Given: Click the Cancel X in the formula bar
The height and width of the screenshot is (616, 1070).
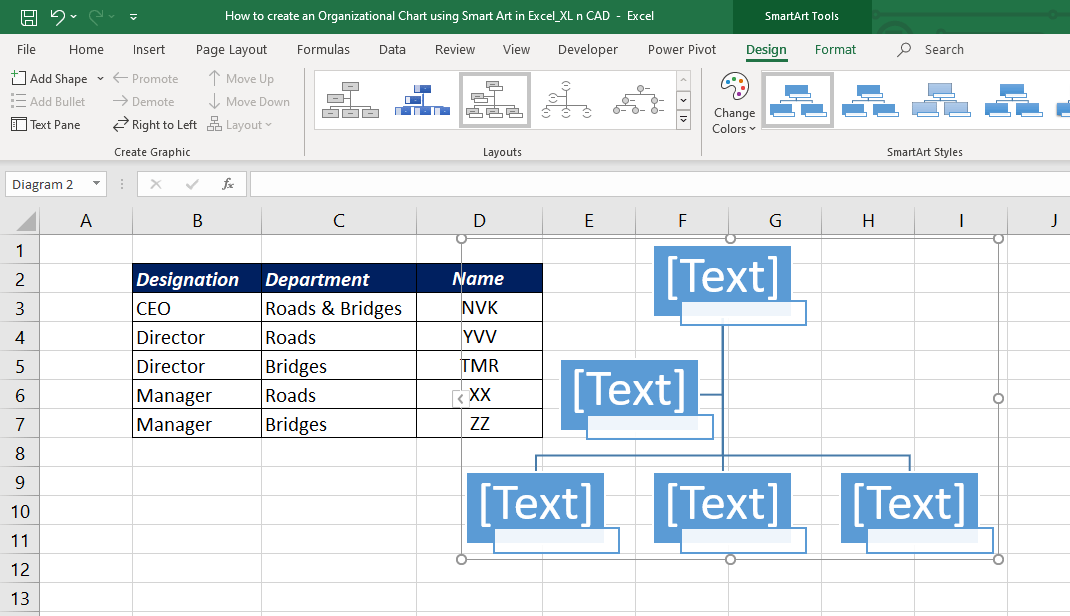Looking at the screenshot, I should (156, 184).
